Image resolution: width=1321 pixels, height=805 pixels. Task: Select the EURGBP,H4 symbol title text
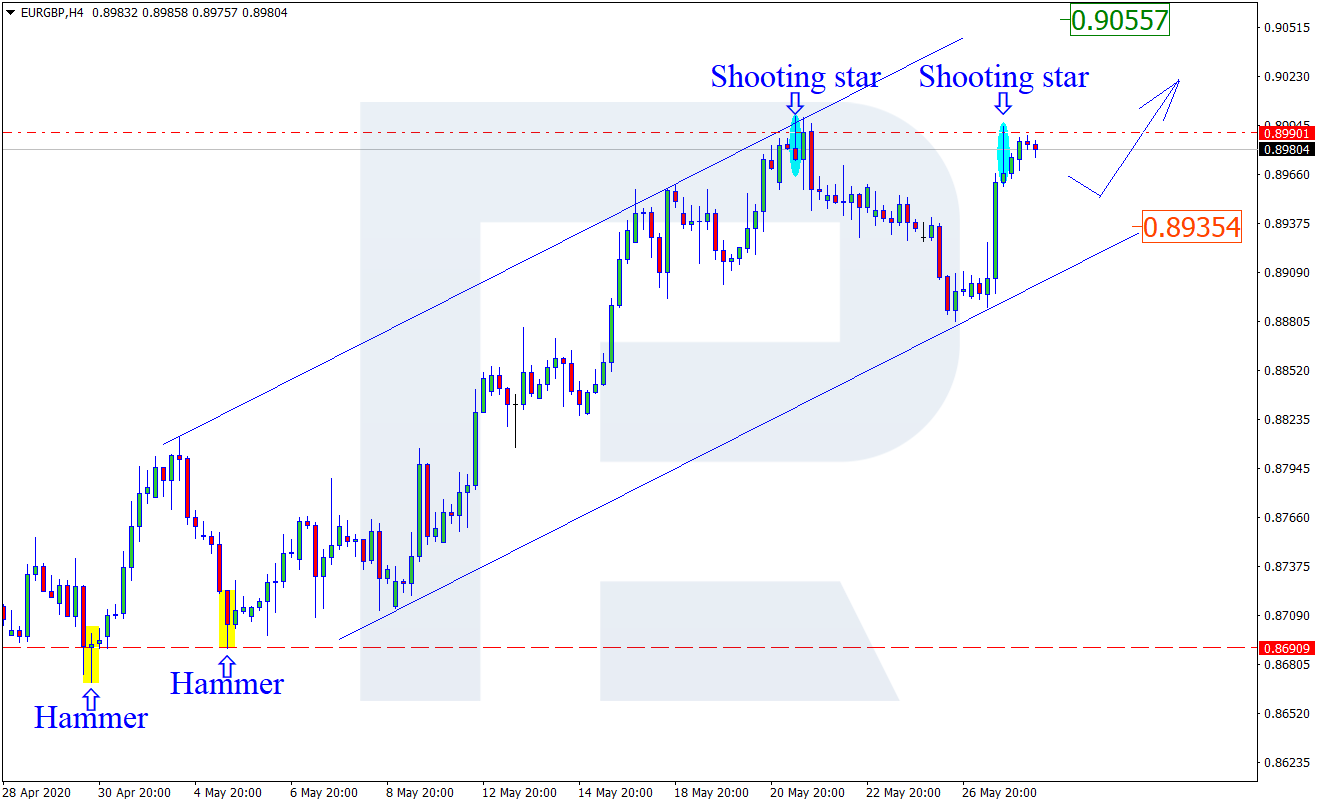pos(52,12)
